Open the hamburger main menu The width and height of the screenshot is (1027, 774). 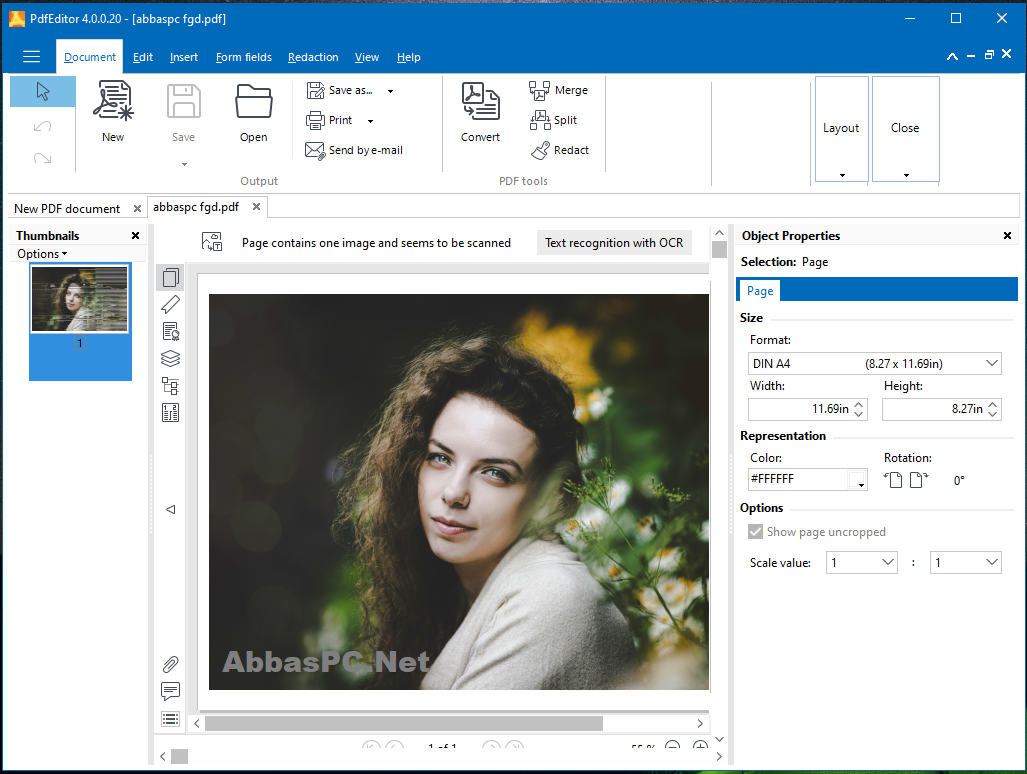tap(31, 57)
